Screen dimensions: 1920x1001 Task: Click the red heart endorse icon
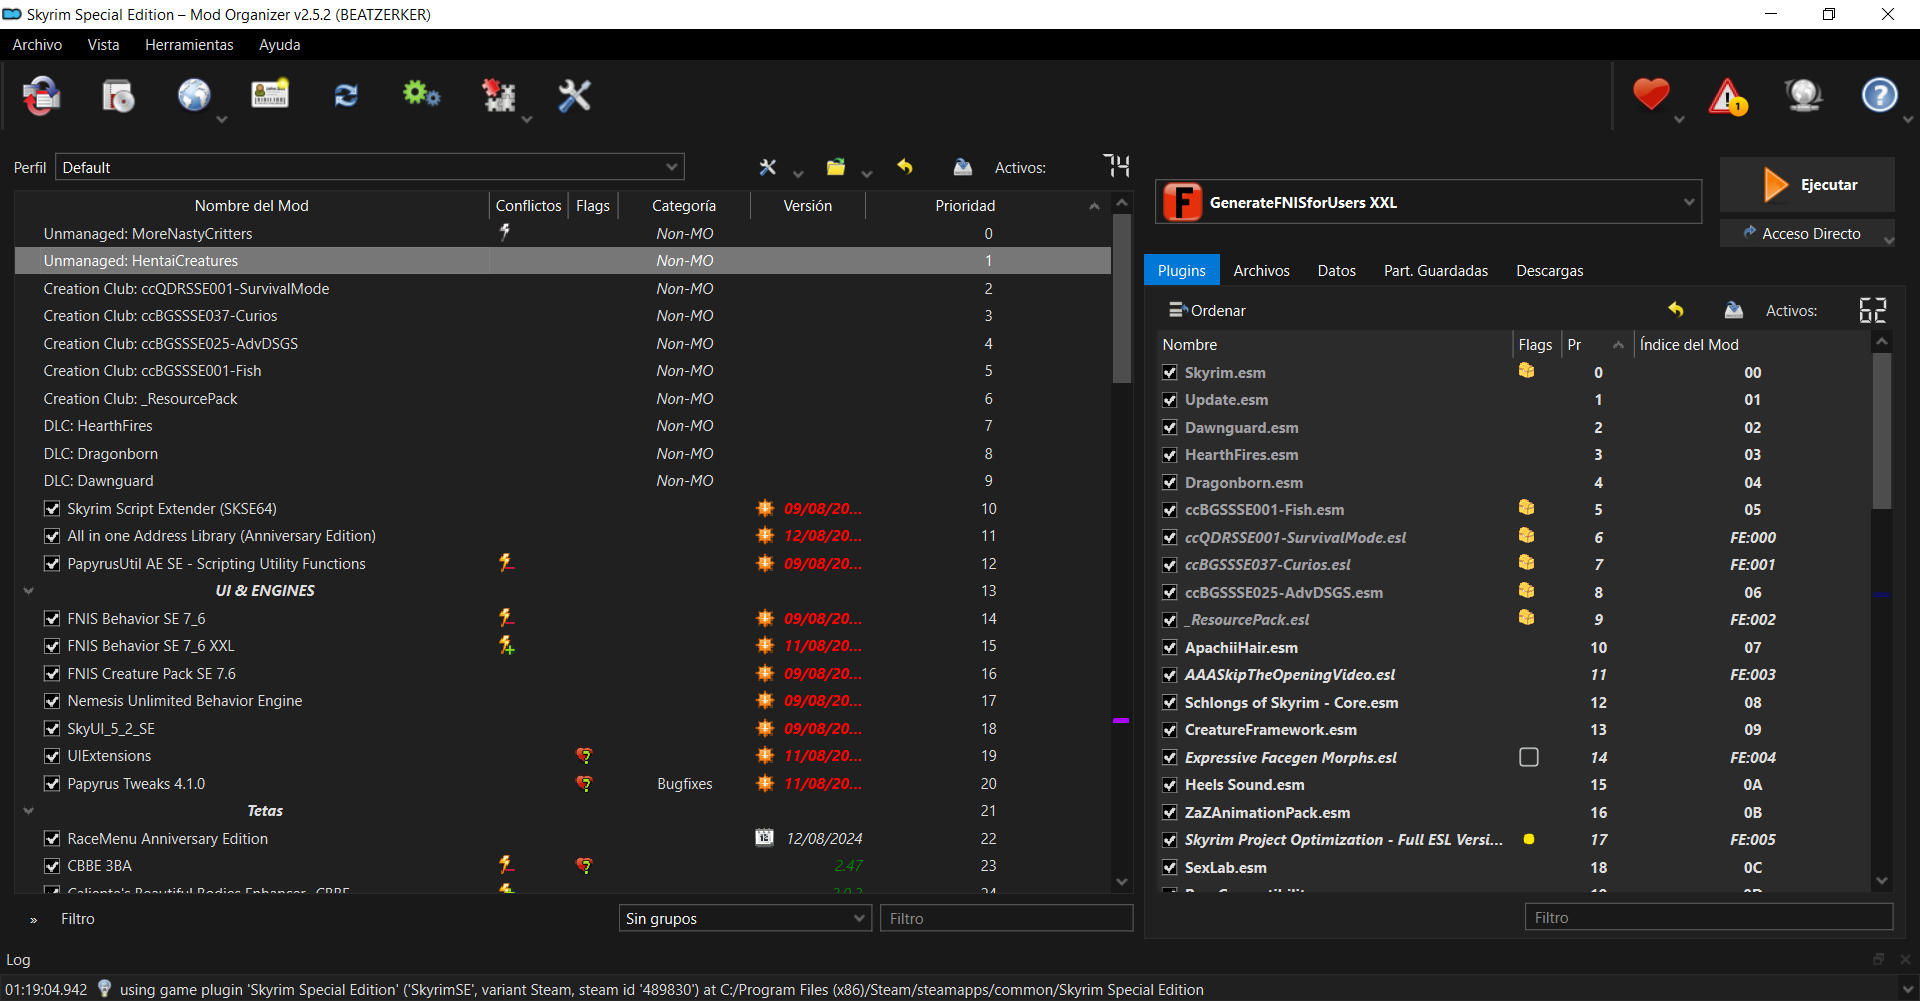[1651, 95]
